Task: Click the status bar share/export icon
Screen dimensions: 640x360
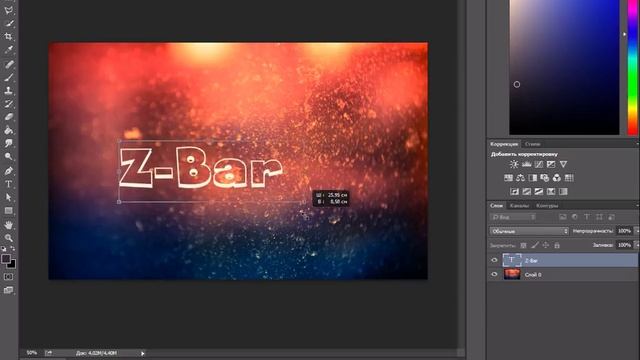Action: (49, 353)
